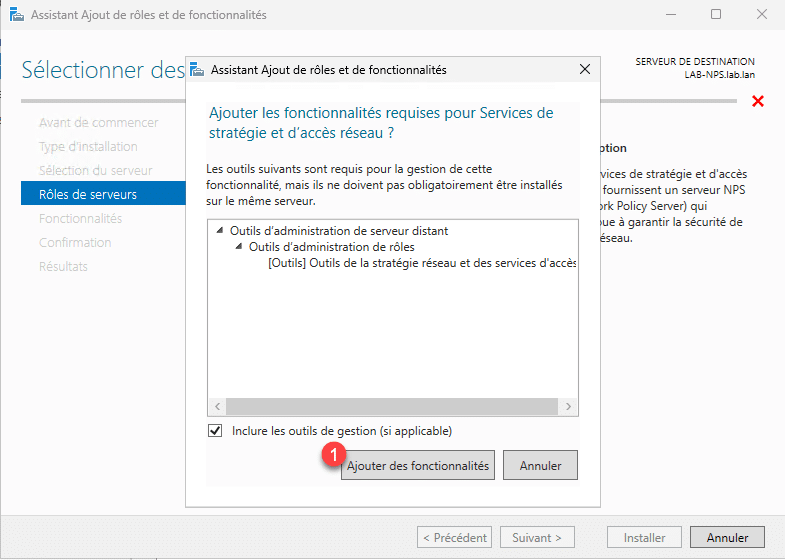Image resolution: width=785 pixels, height=560 pixels.
Task: Uncheck Inclure les outils de gestion
Action: pyautogui.click(x=215, y=431)
